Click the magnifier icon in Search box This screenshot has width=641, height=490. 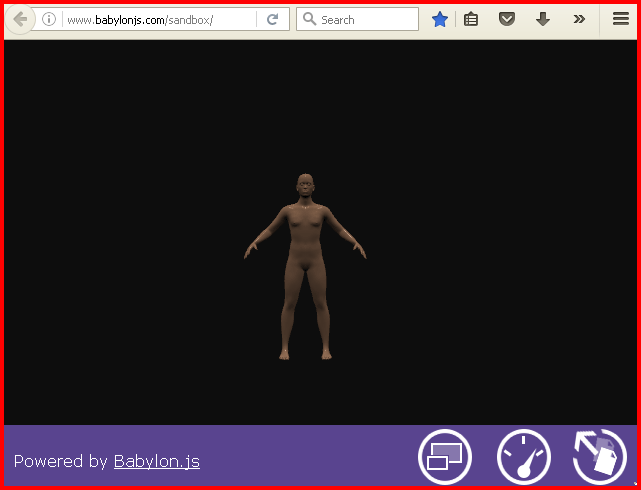[309, 19]
